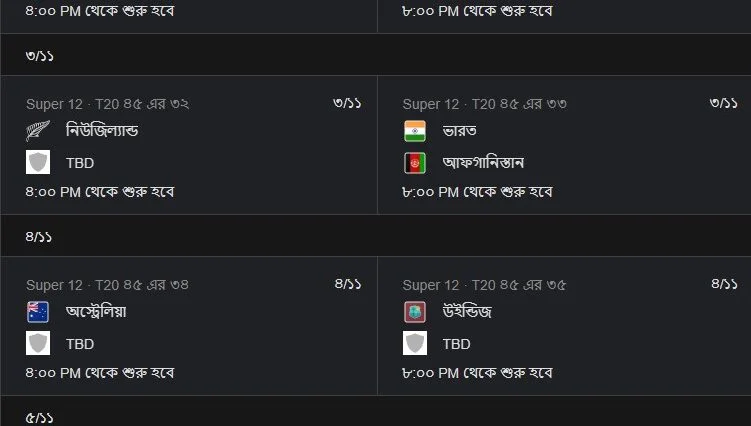Open Super 12 match 32 header
This screenshot has height=426, width=751.
coord(108,104)
